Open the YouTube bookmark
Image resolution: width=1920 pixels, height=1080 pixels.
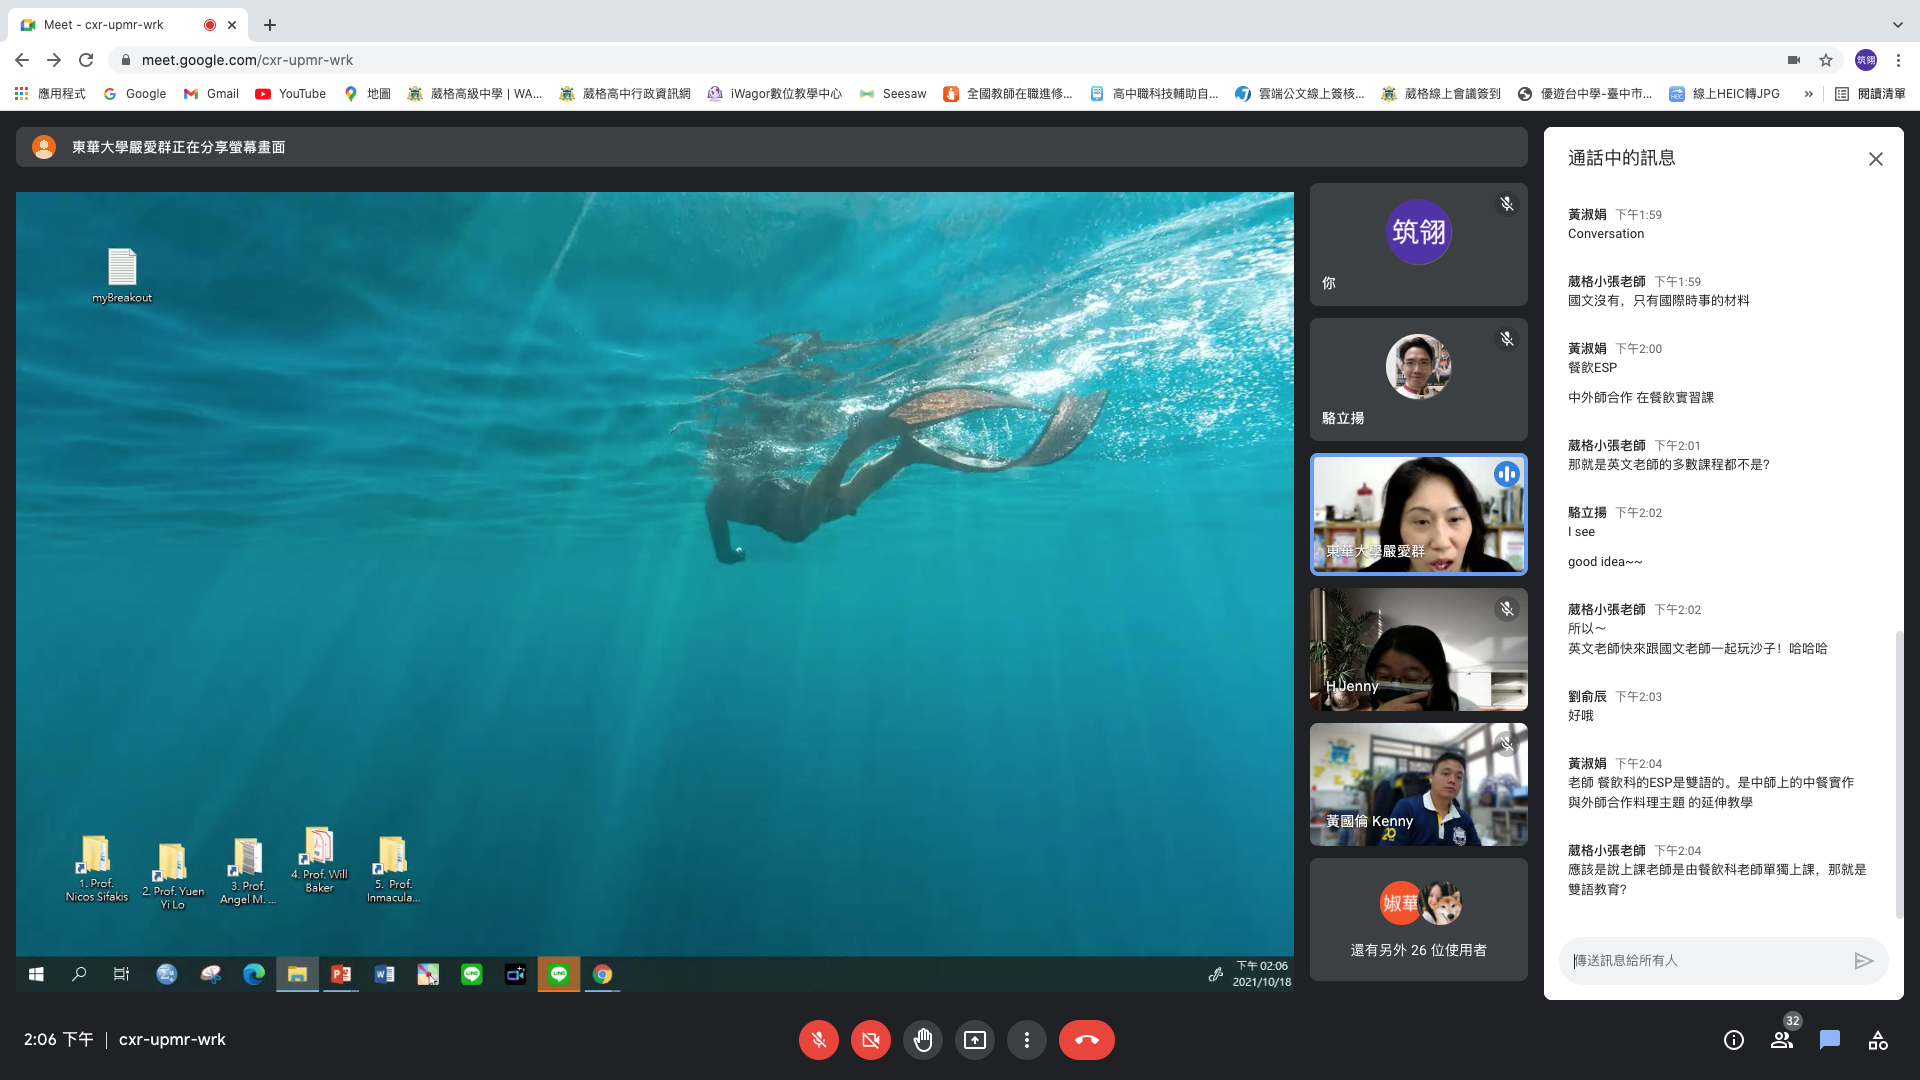[x=291, y=94]
